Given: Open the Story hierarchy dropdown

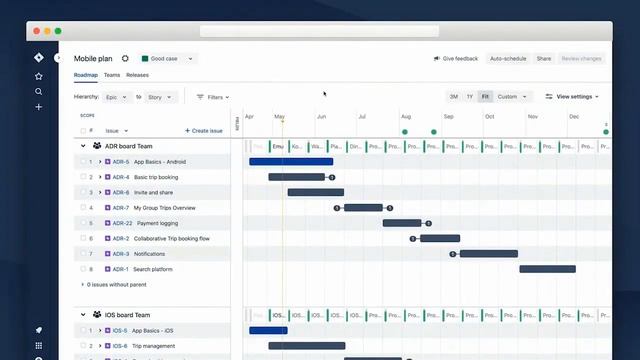Looking at the screenshot, I should (160, 97).
